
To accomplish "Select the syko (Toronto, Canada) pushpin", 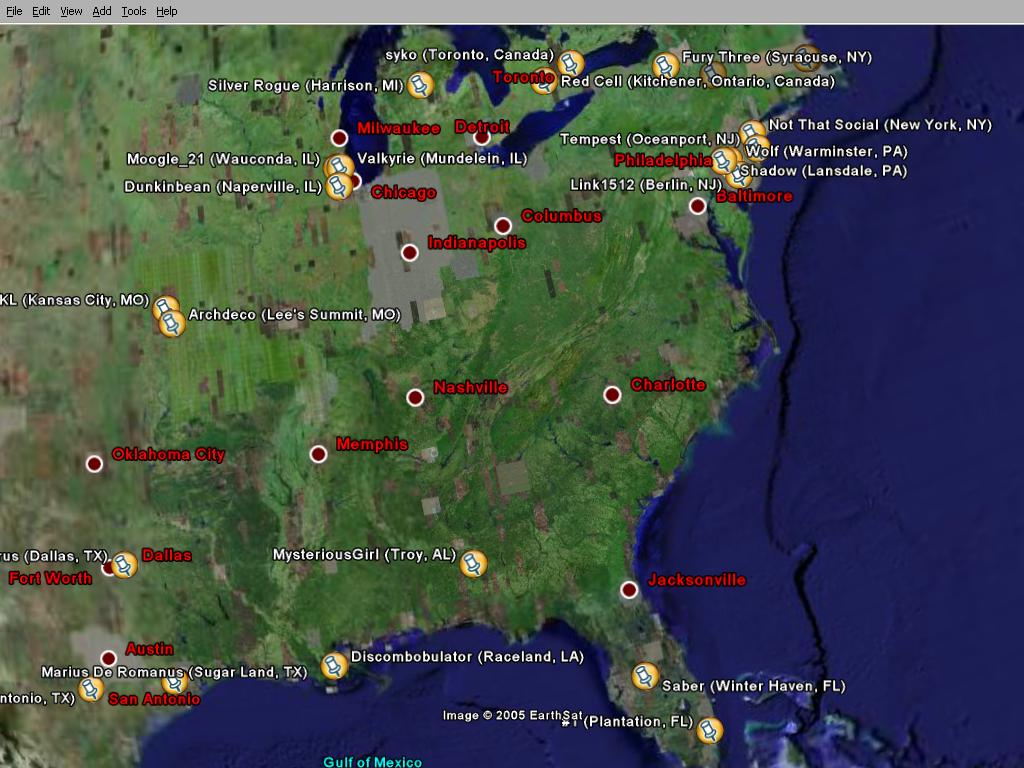I will click(570, 63).
